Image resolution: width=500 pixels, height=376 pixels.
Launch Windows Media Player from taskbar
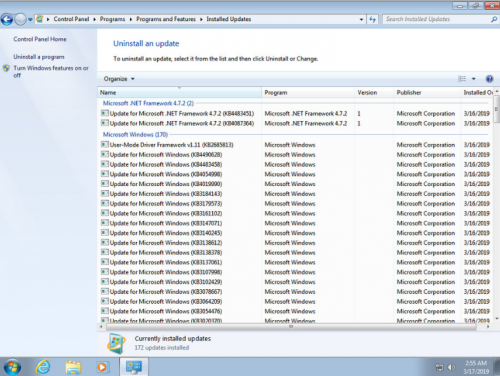pyautogui.click(x=102, y=367)
